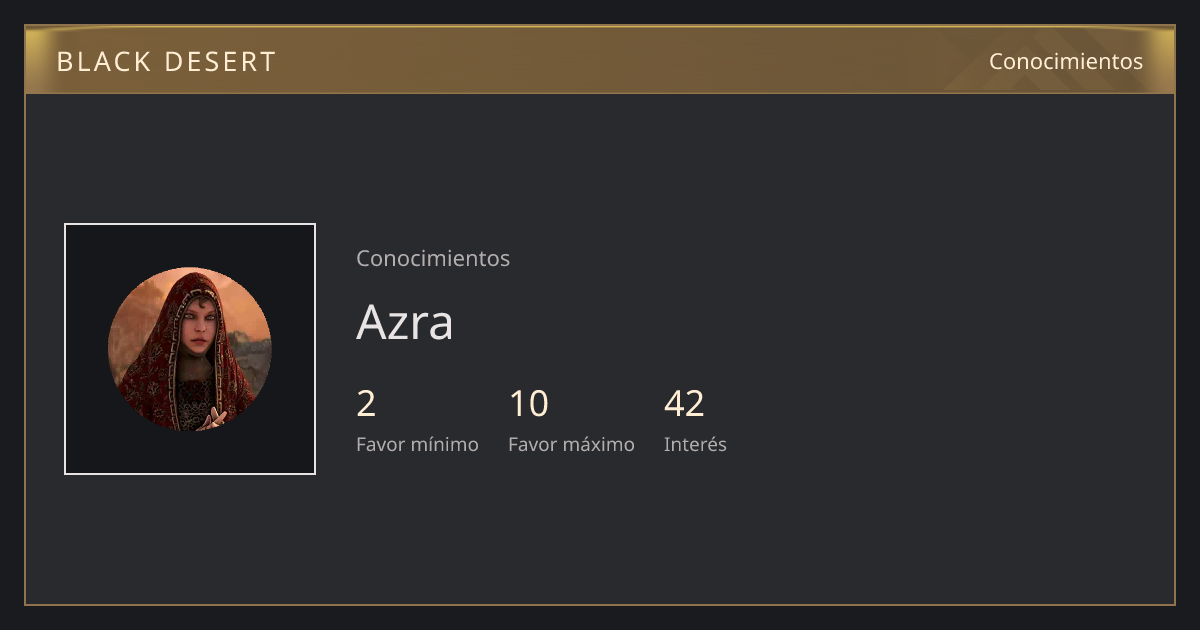This screenshot has height=630, width=1200.
Task: Click the empty card area right of Interés
Action: tap(950, 420)
